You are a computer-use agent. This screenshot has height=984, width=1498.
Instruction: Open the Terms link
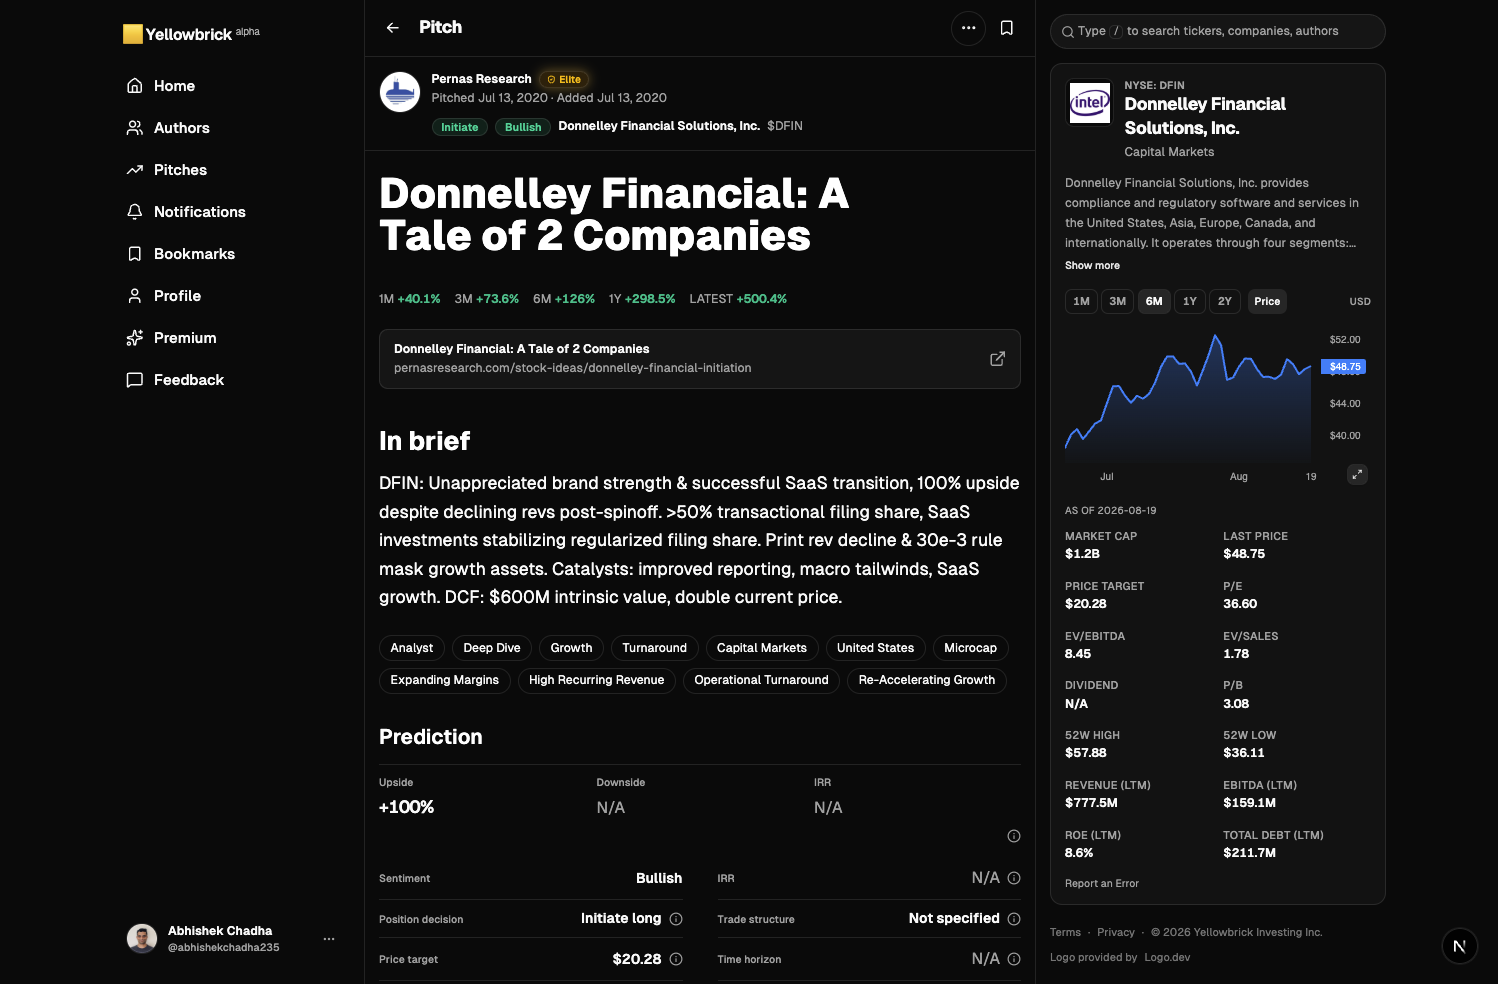click(x=1065, y=932)
